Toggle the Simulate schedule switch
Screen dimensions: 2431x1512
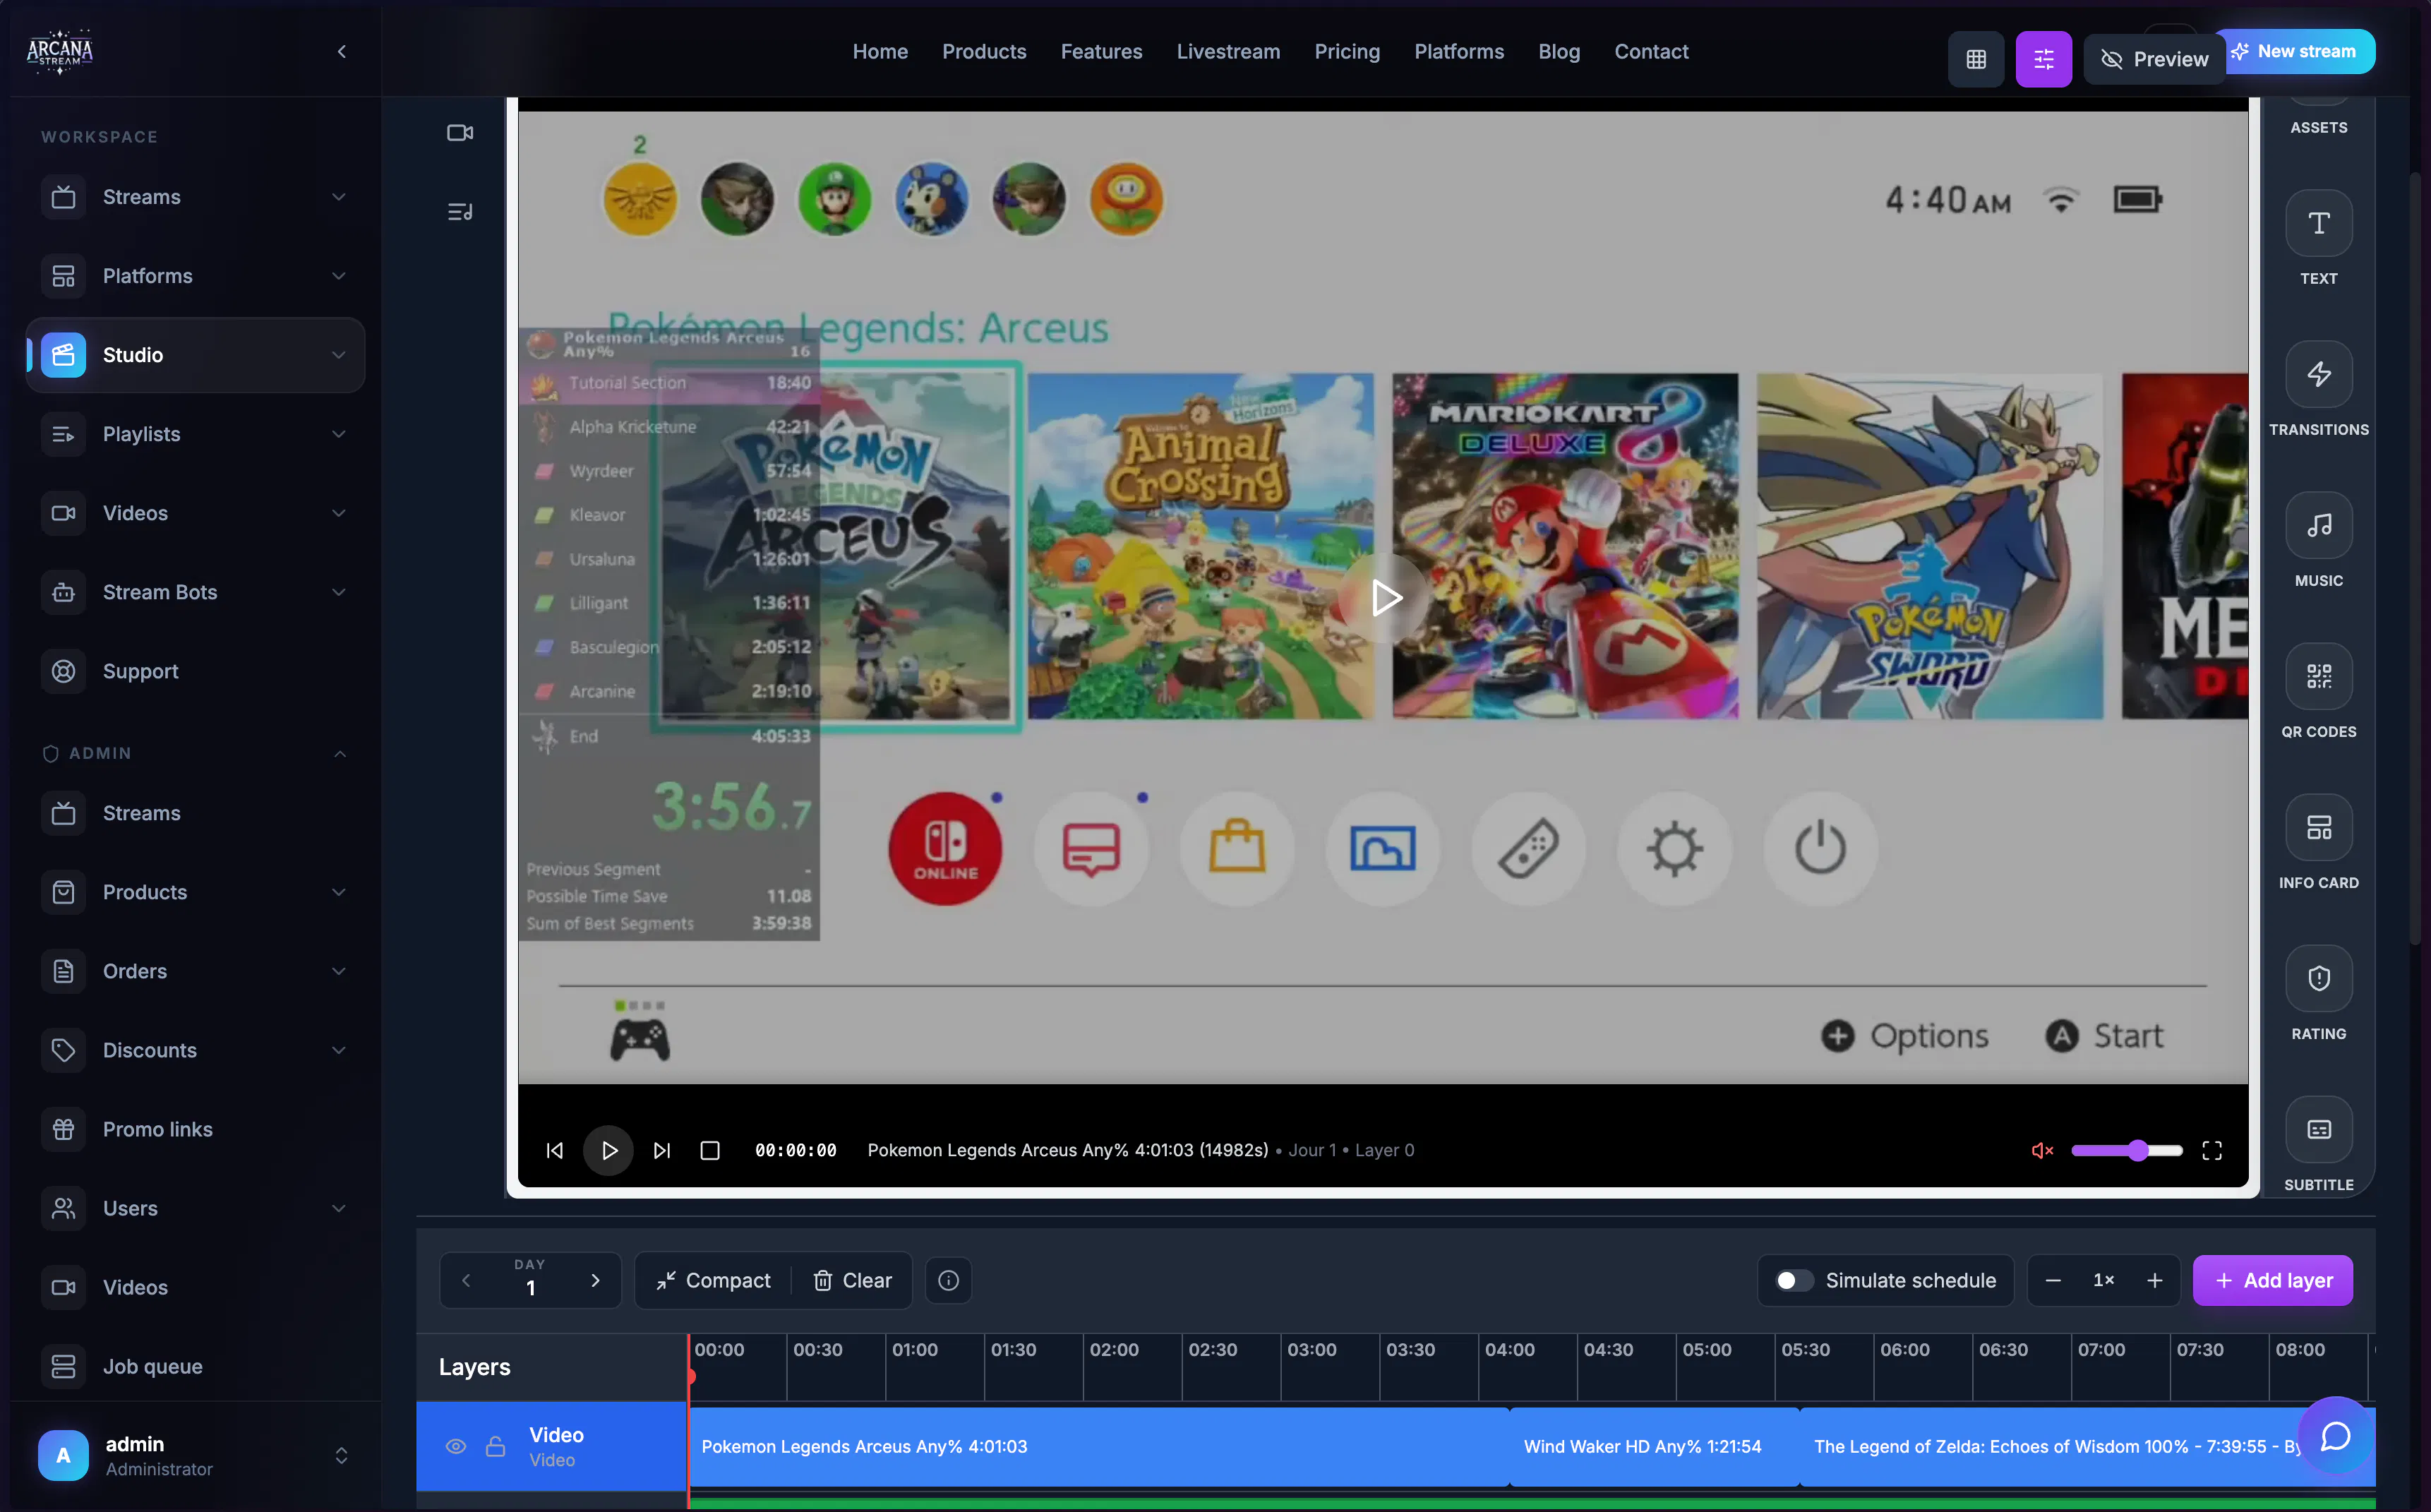pyautogui.click(x=1793, y=1280)
